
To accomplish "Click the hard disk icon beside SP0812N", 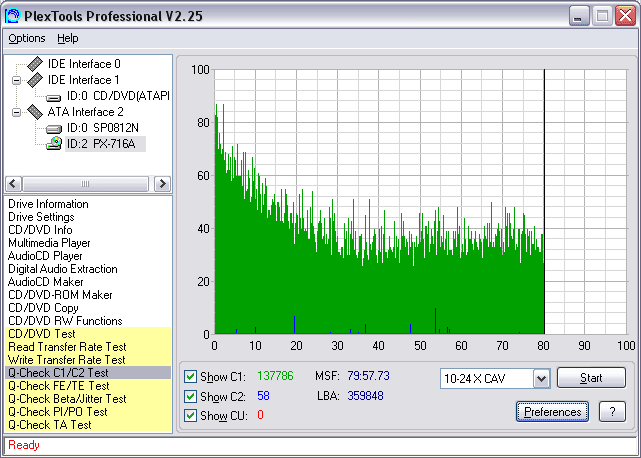I will point(54,129).
